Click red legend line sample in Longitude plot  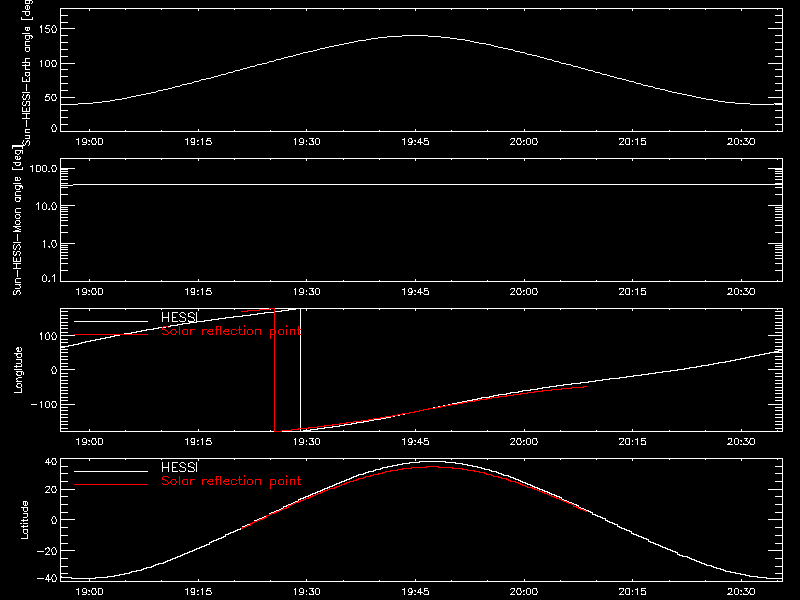(111, 335)
